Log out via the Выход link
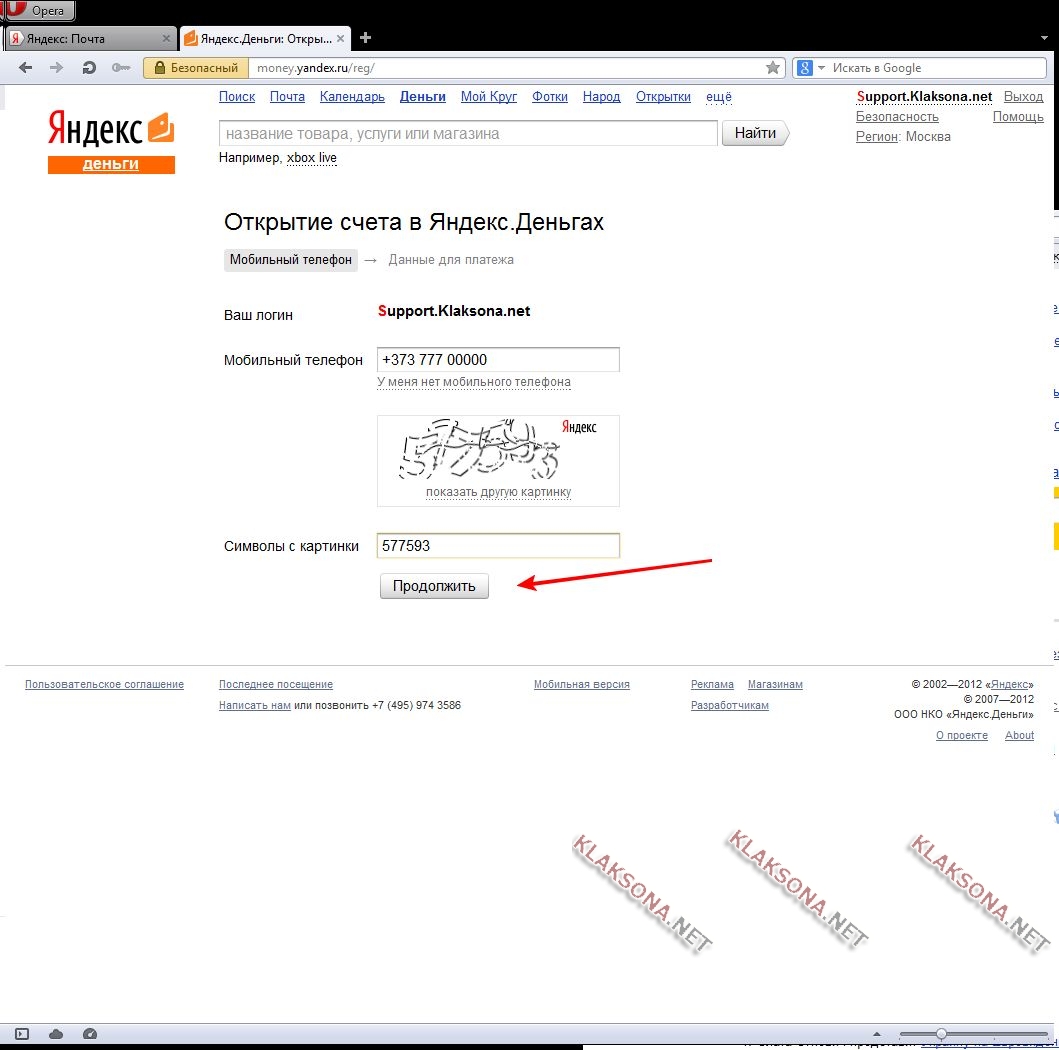The image size is (1059, 1050). (1023, 97)
